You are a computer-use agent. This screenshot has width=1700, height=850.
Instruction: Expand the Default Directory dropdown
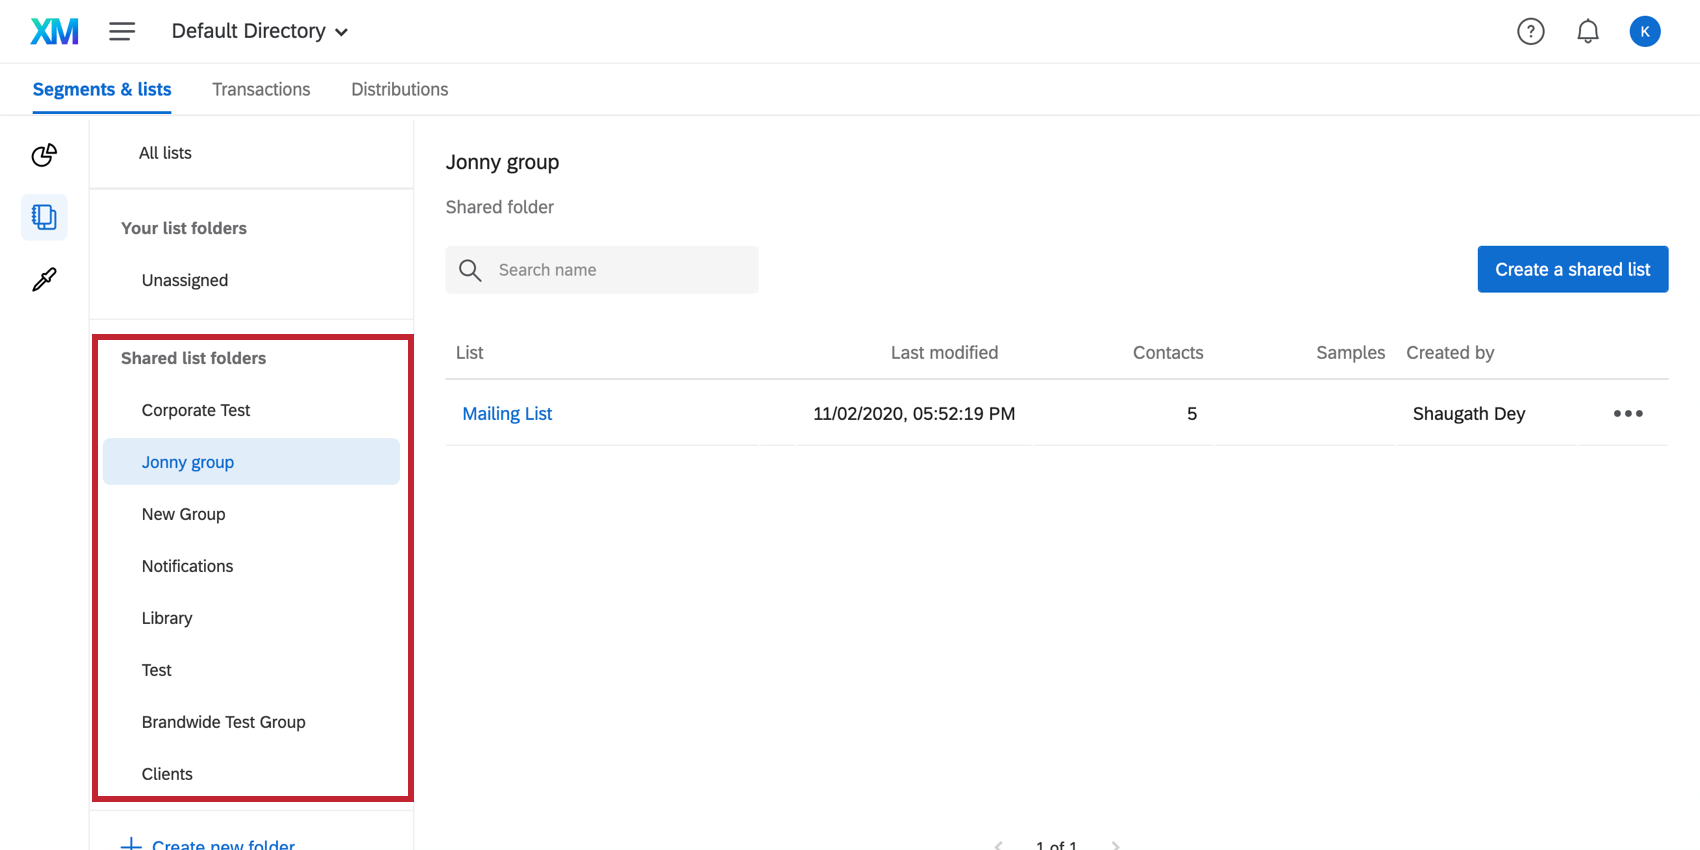260,32
